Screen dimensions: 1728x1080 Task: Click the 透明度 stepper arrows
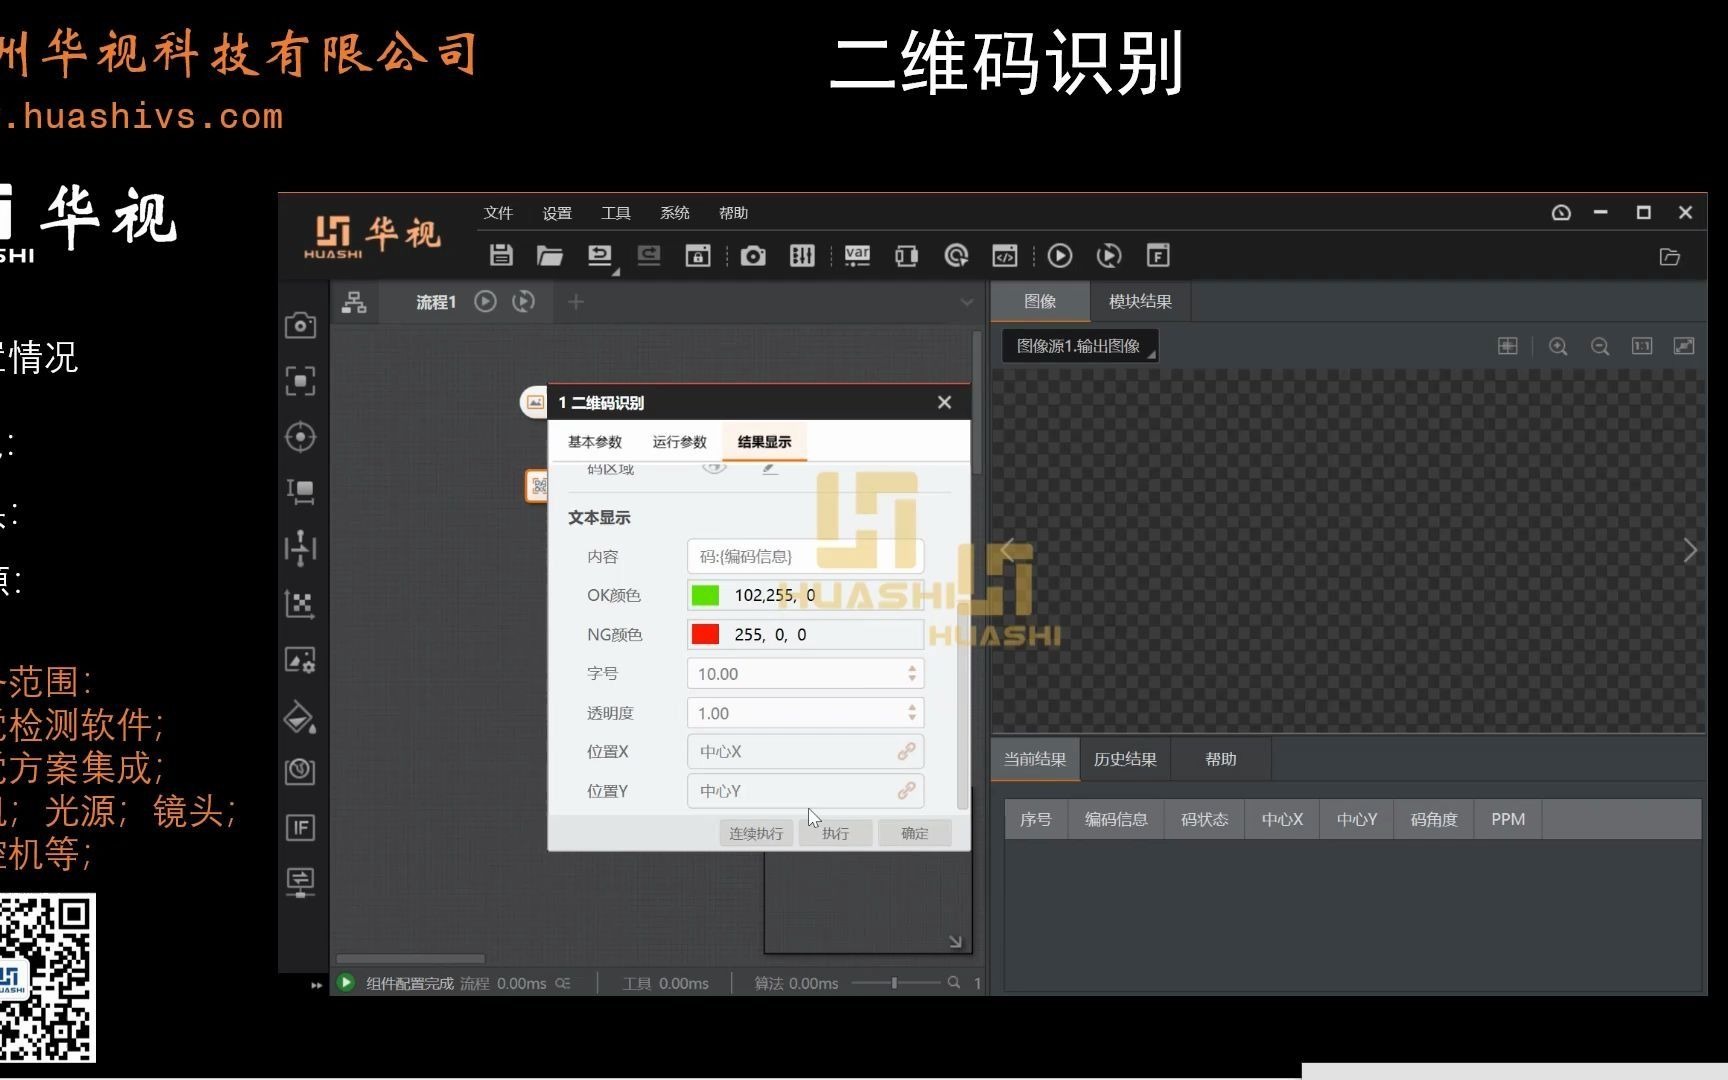(x=912, y=713)
